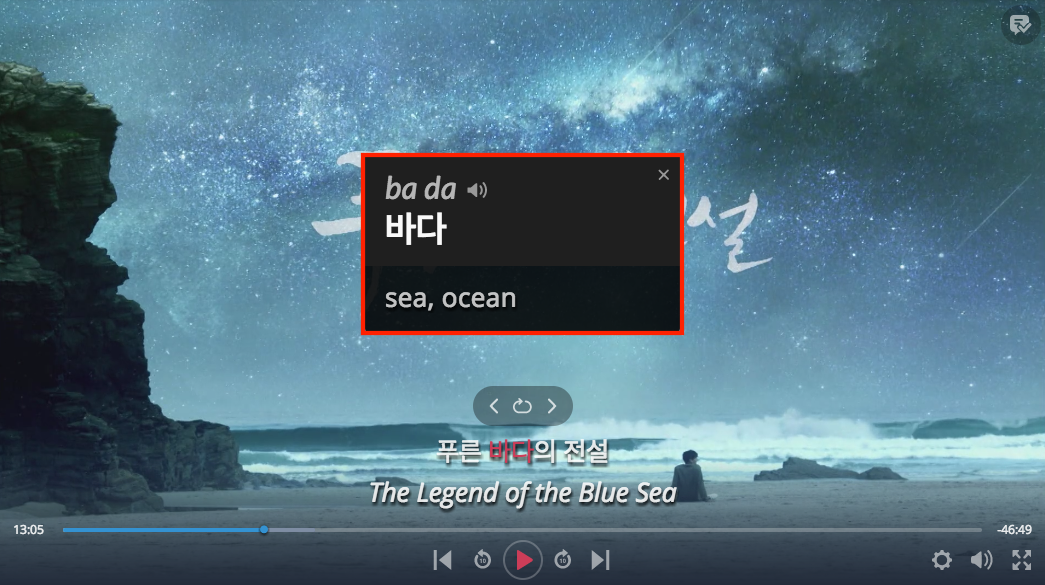Toggle fullscreen mode

pos(1022,560)
